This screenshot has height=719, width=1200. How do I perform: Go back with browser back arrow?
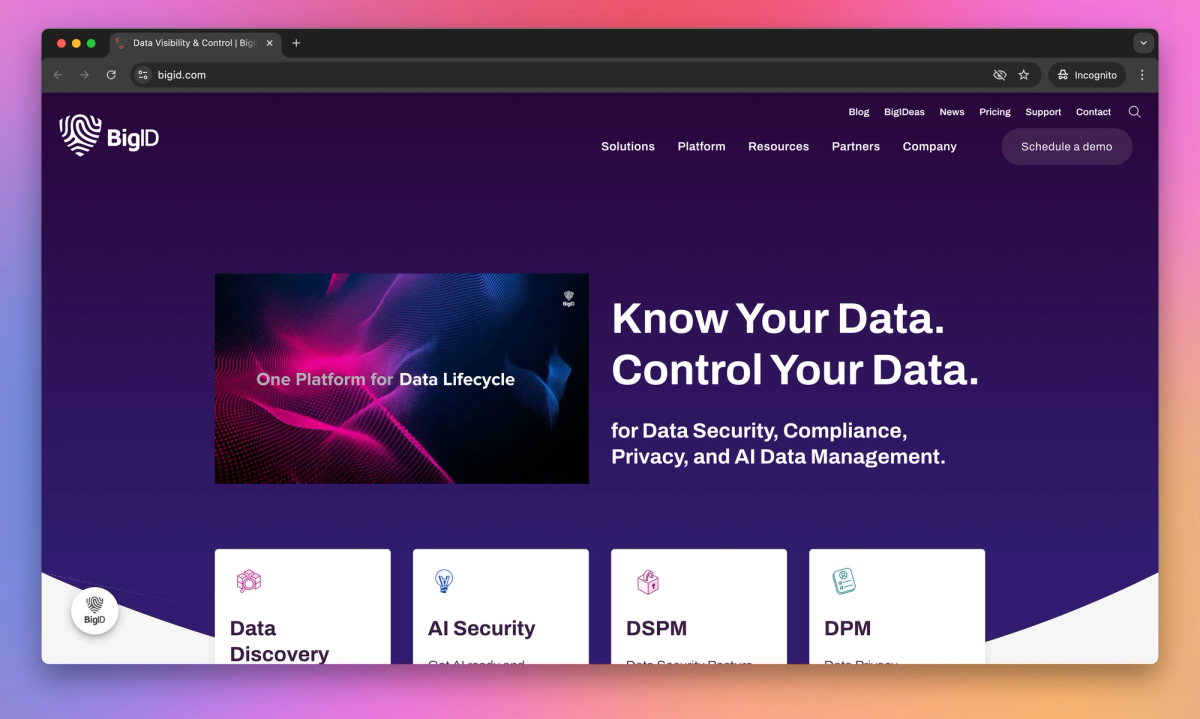click(x=58, y=75)
